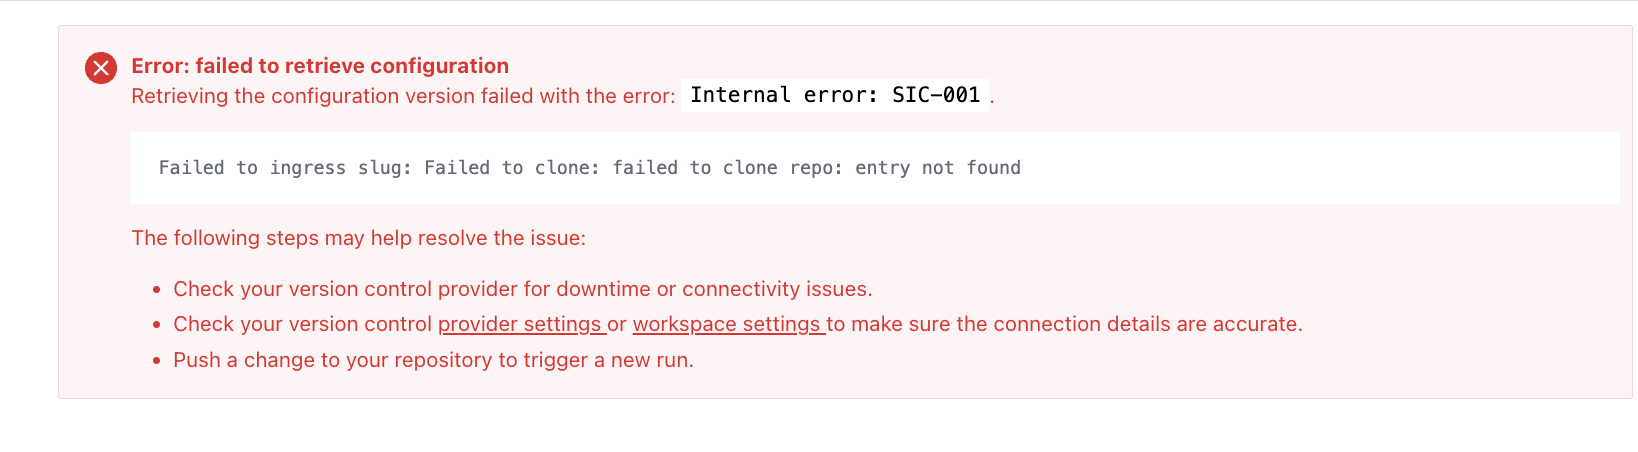The image size is (1638, 452).
Task: Click 'The following steps may help' text
Action: 358,238
